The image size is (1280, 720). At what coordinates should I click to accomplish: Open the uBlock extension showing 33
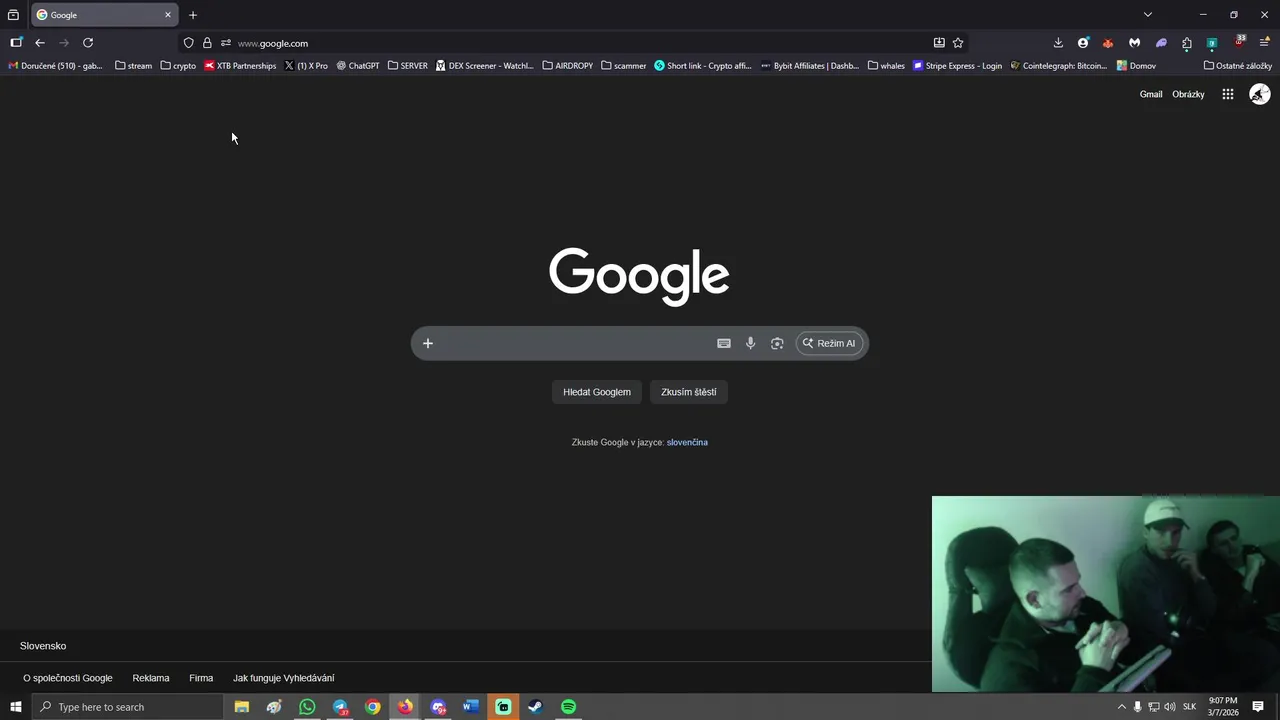tap(1239, 42)
